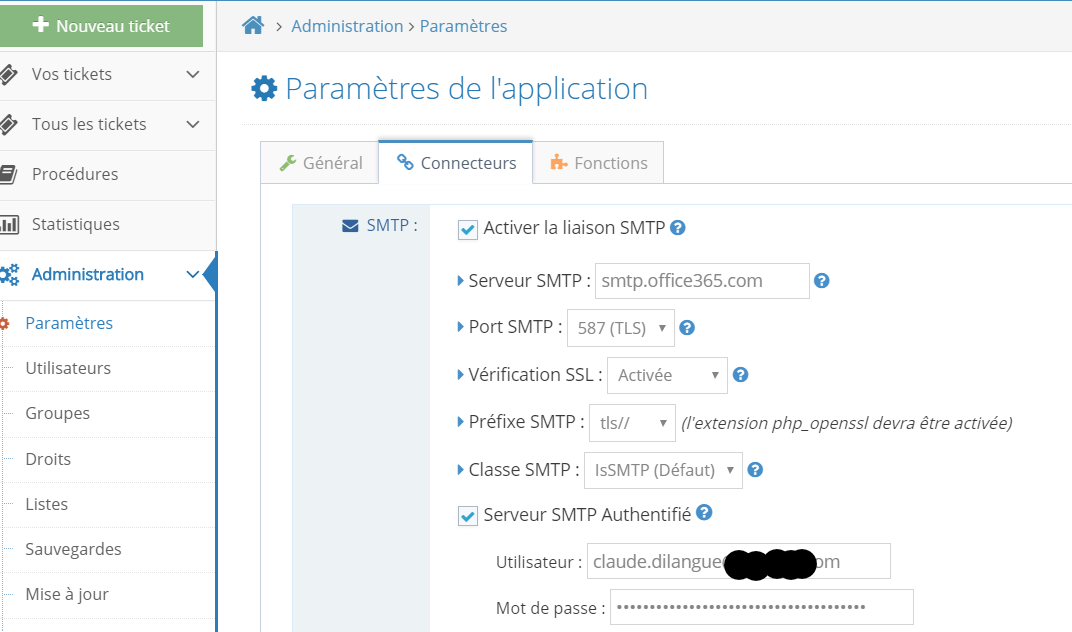Screen dimensions: 1072x632
Task: Toggle the Activer la liaison SMTP checkbox
Action: 468,230
